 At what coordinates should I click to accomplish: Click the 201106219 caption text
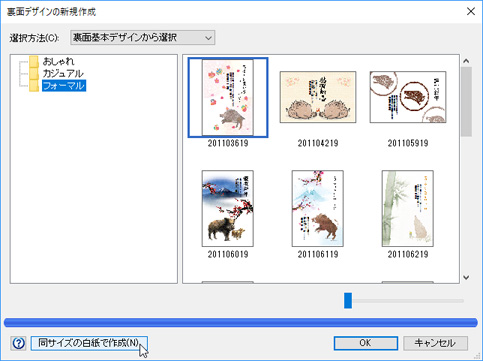click(408, 255)
